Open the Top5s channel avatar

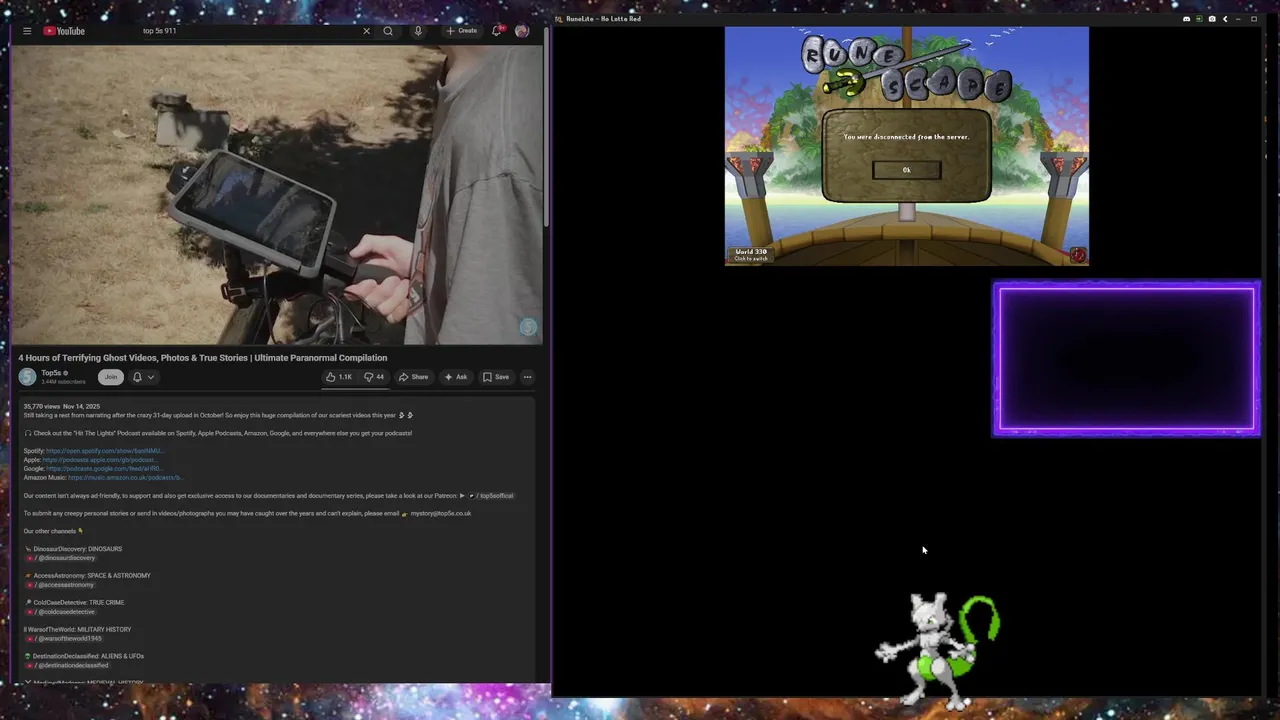click(27, 377)
